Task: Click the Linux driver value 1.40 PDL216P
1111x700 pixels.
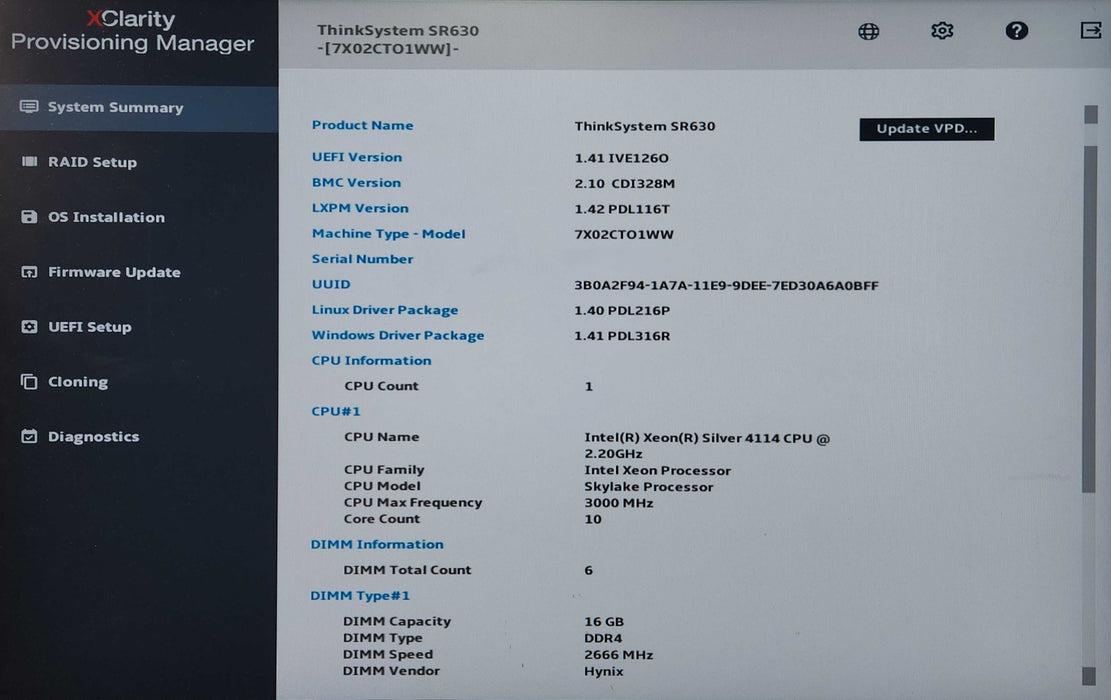Action: click(x=622, y=310)
